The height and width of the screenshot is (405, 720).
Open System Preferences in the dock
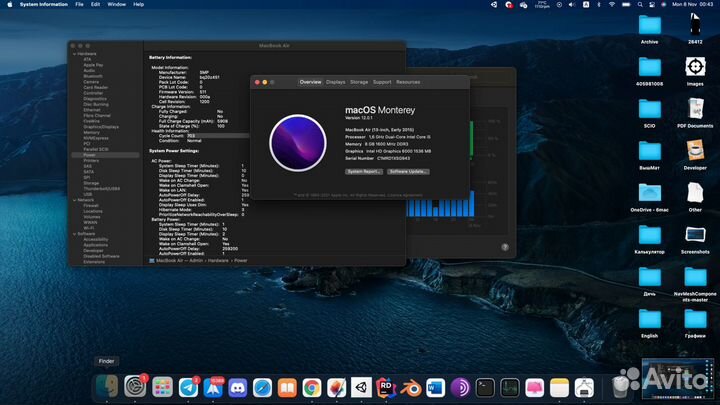click(135, 387)
